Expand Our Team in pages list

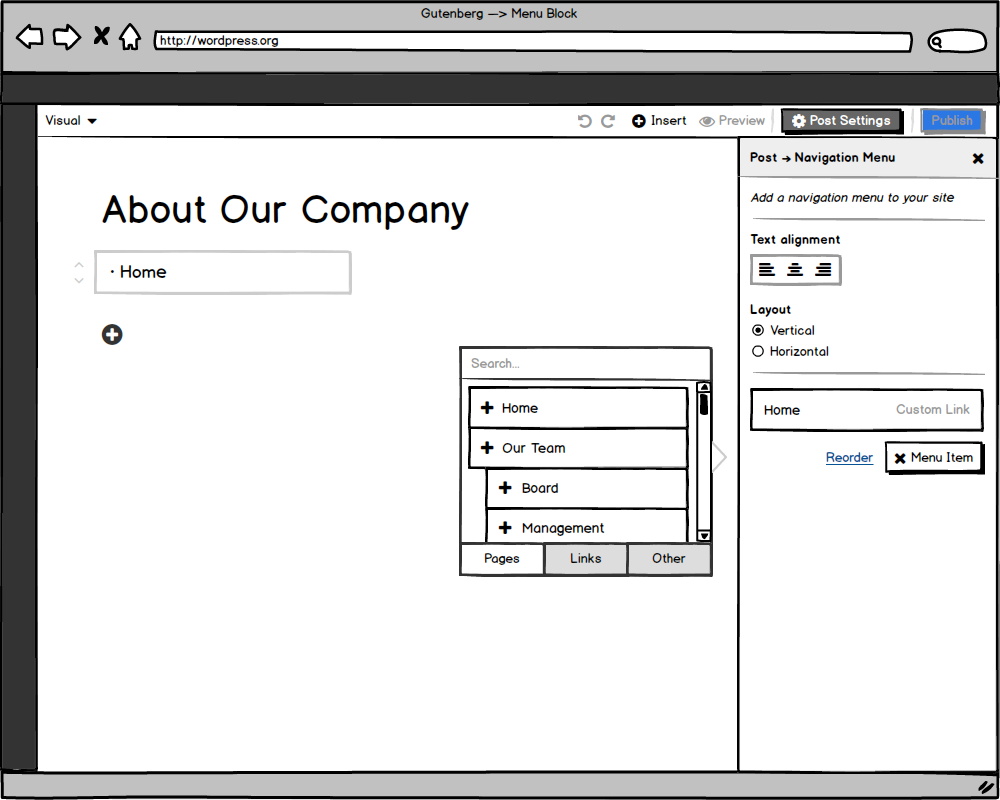coord(488,448)
